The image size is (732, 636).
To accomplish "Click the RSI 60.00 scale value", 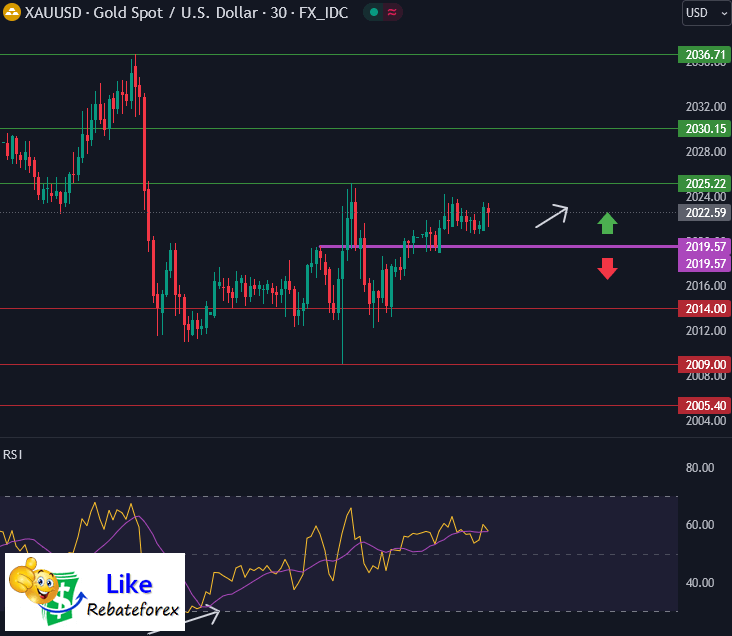I will (x=700, y=525).
